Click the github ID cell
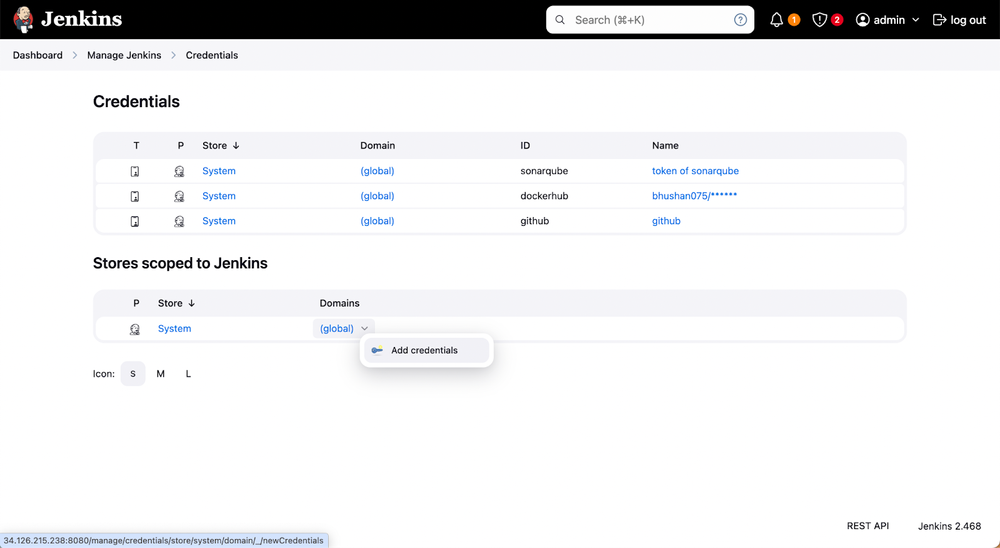The image size is (1000, 548). tap(534, 221)
